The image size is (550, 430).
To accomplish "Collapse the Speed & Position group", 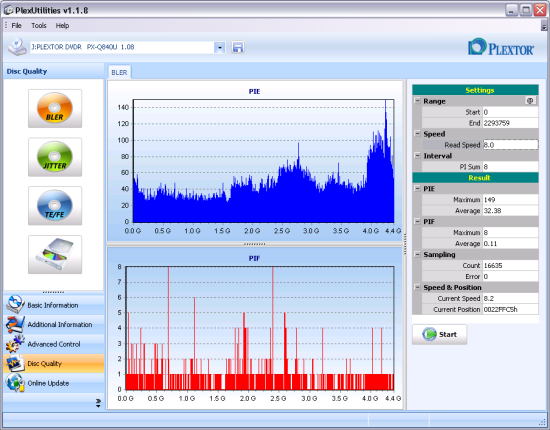I will coord(417,287).
